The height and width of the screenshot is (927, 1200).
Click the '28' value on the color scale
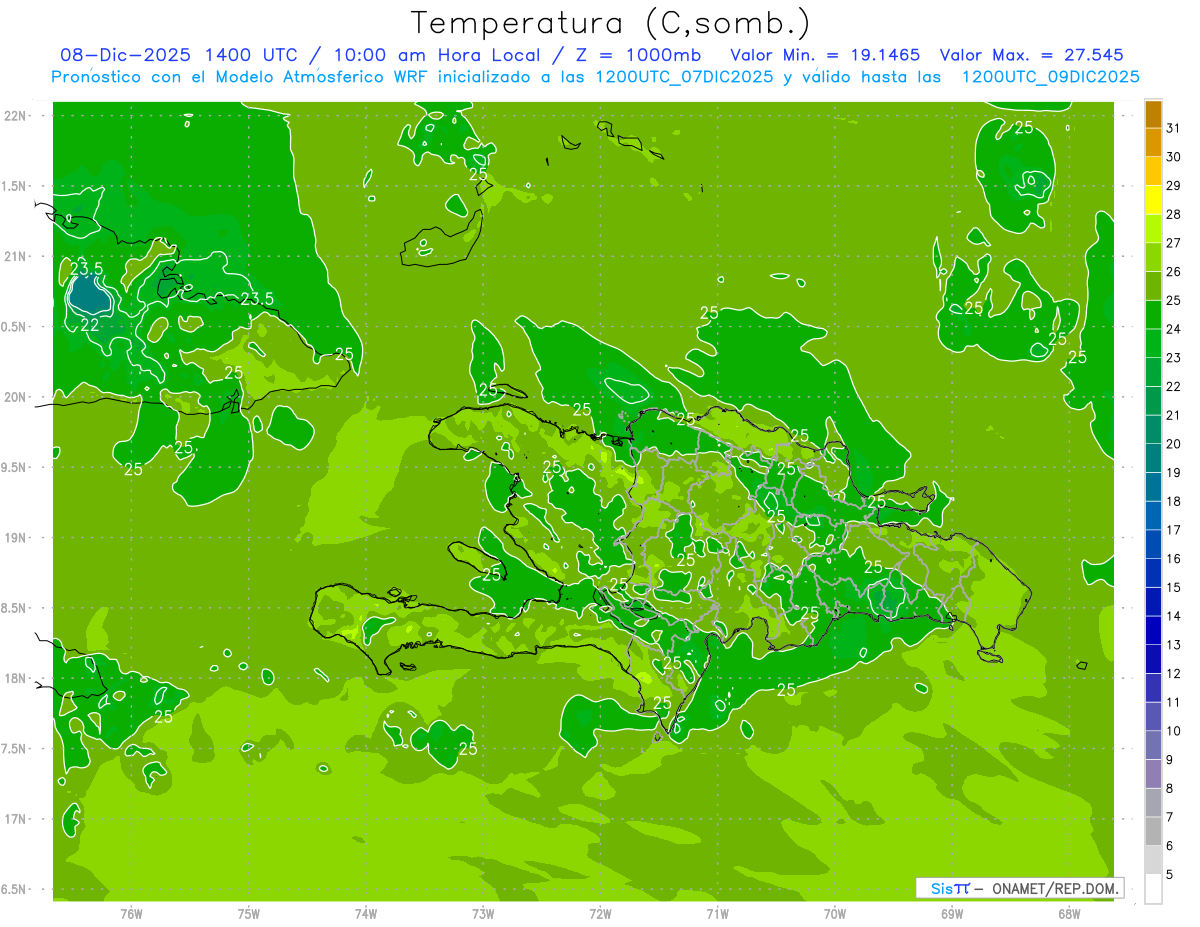[1173, 214]
